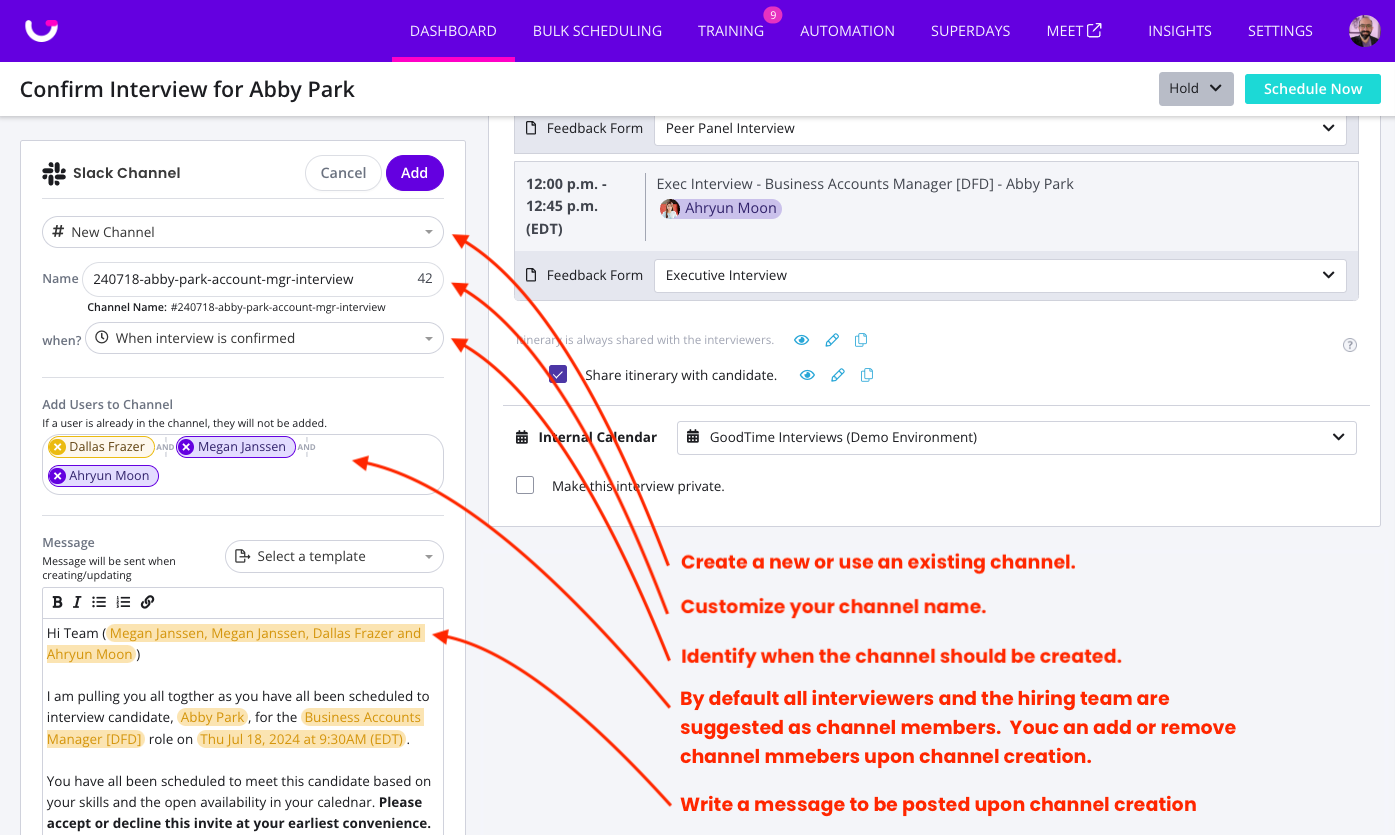Click the Business Accounts Manager token in the message
Image resolution: width=1395 pixels, height=835 pixels.
coord(234,728)
